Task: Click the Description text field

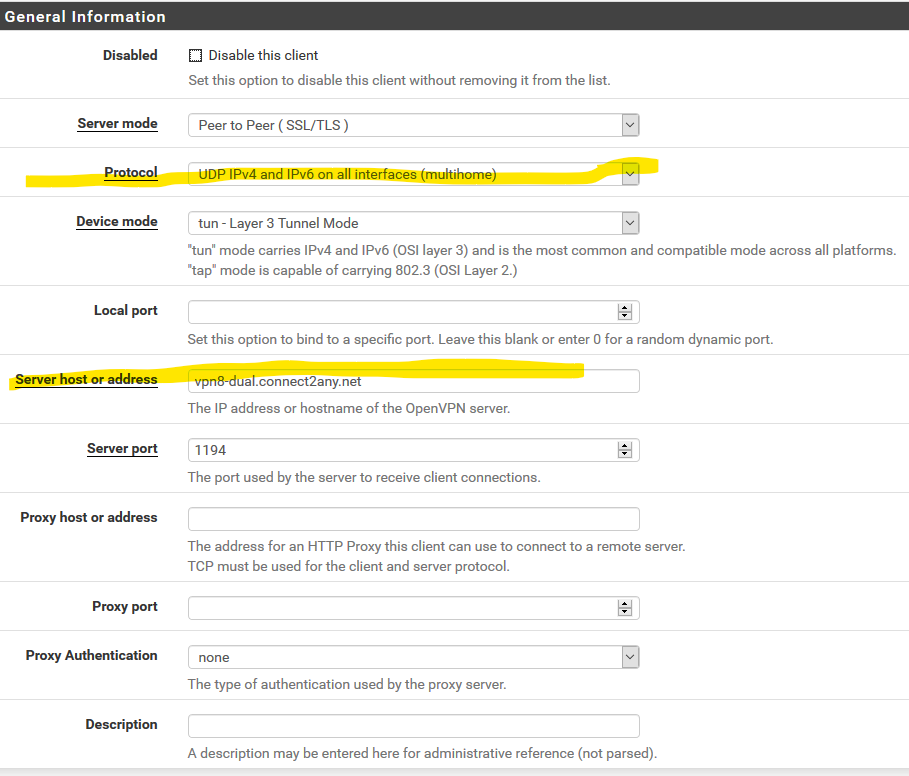Action: (413, 726)
